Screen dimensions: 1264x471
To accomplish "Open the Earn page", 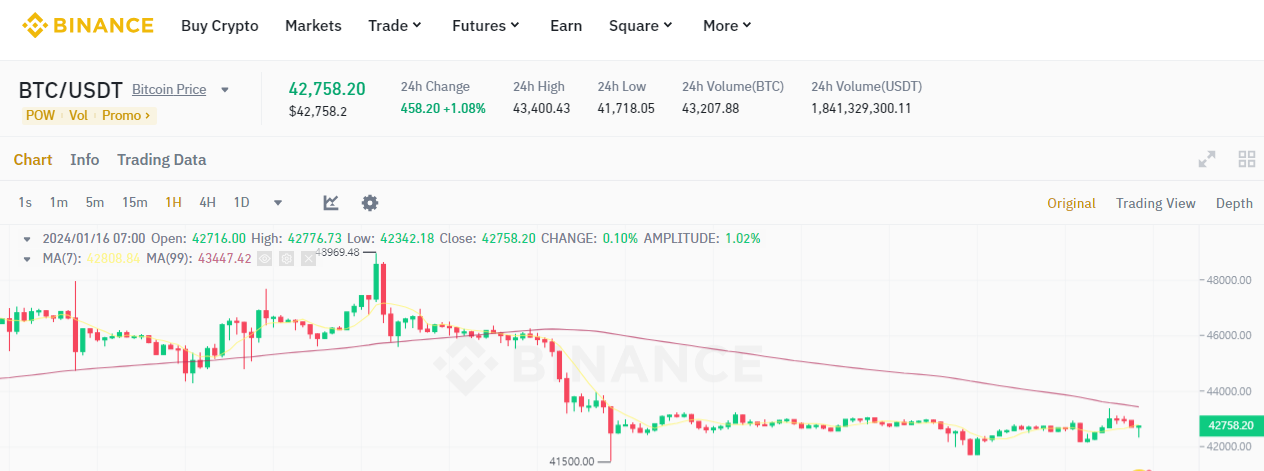I will (x=566, y=26).
